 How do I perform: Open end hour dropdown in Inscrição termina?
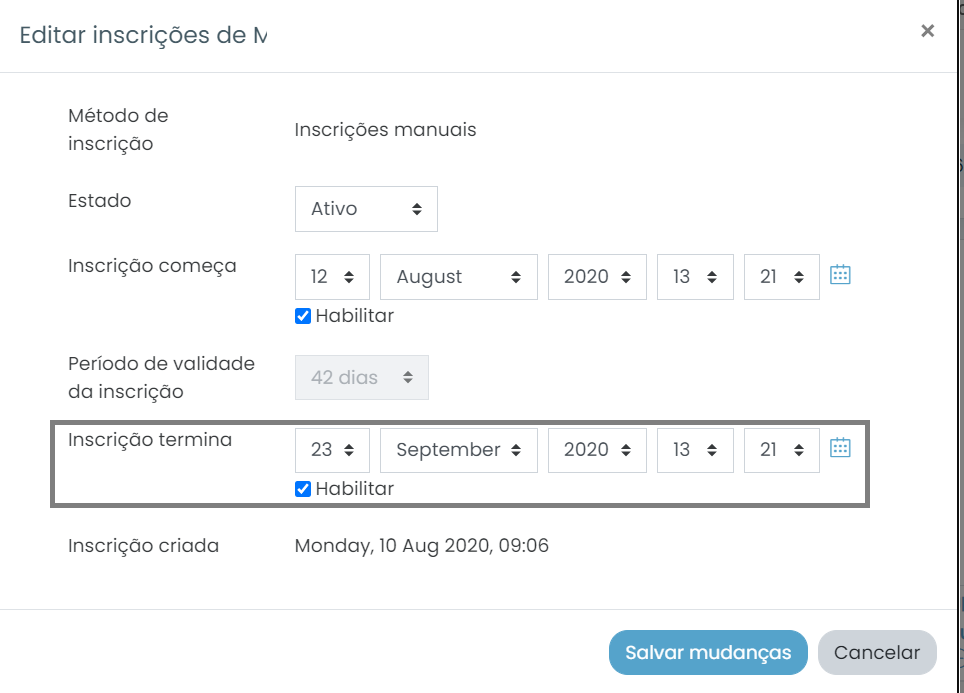click(695, 450)
